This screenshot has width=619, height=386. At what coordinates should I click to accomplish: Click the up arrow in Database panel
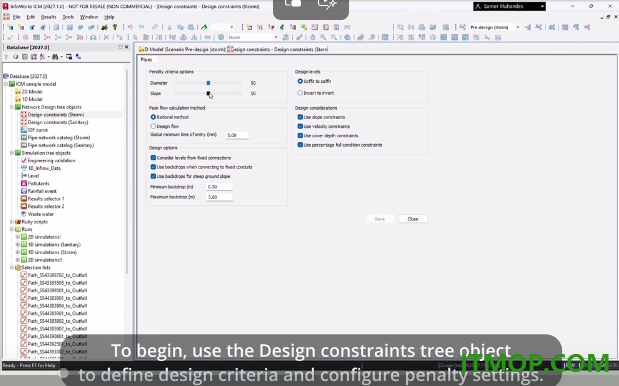tap(6, 57)
